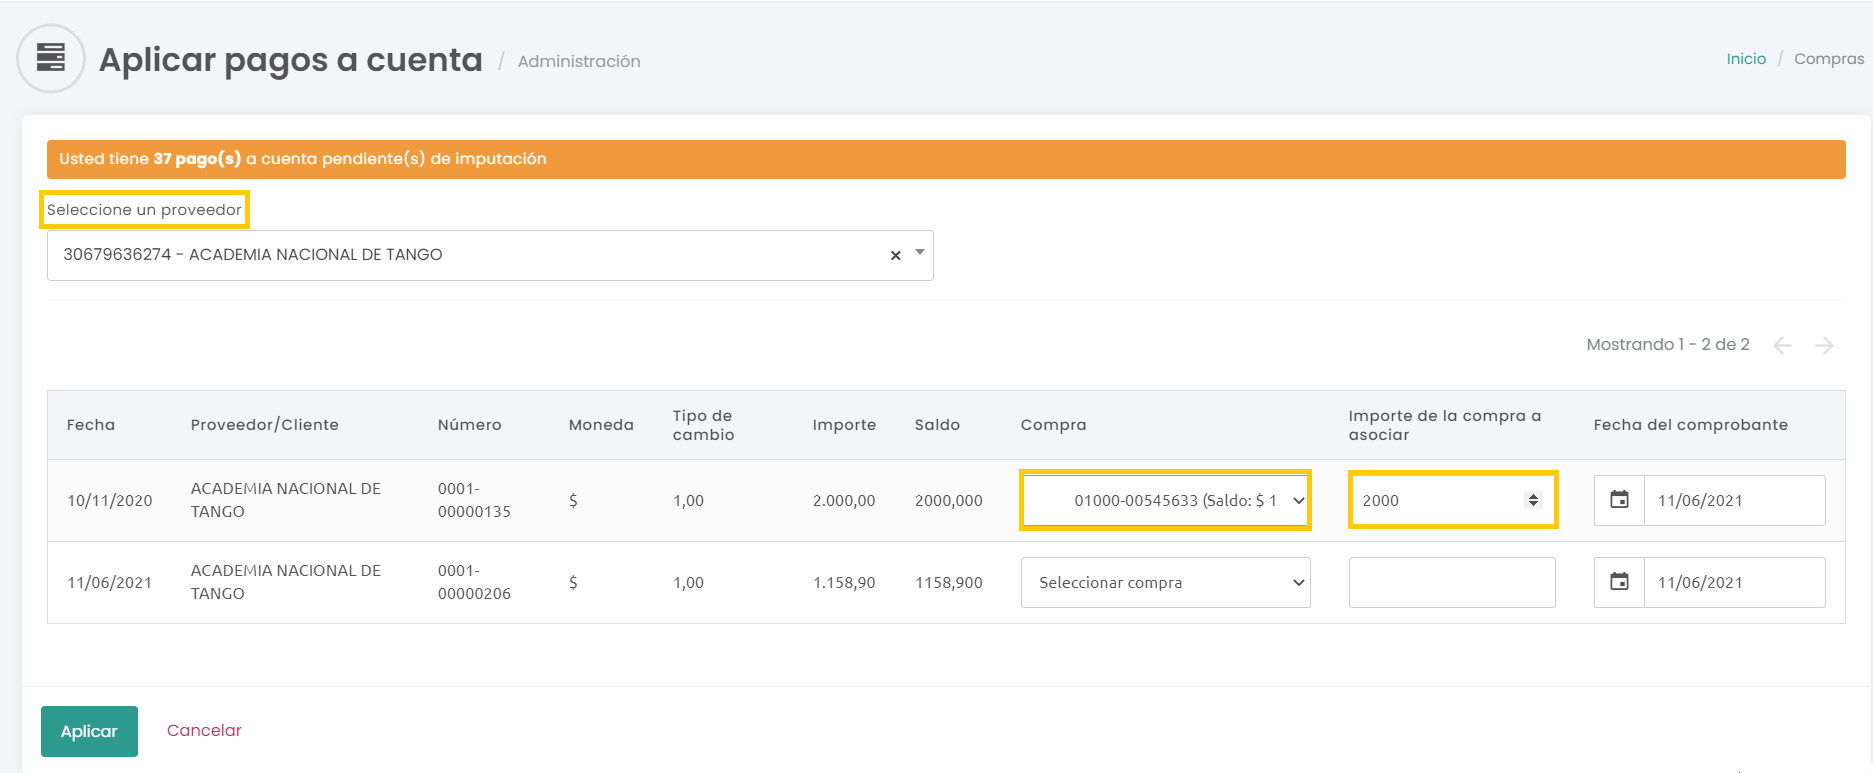This screenshot has height=773, width=1873.
Task: Open calendar icon for the 0001-00000206 row
Action: point(1619,582)
